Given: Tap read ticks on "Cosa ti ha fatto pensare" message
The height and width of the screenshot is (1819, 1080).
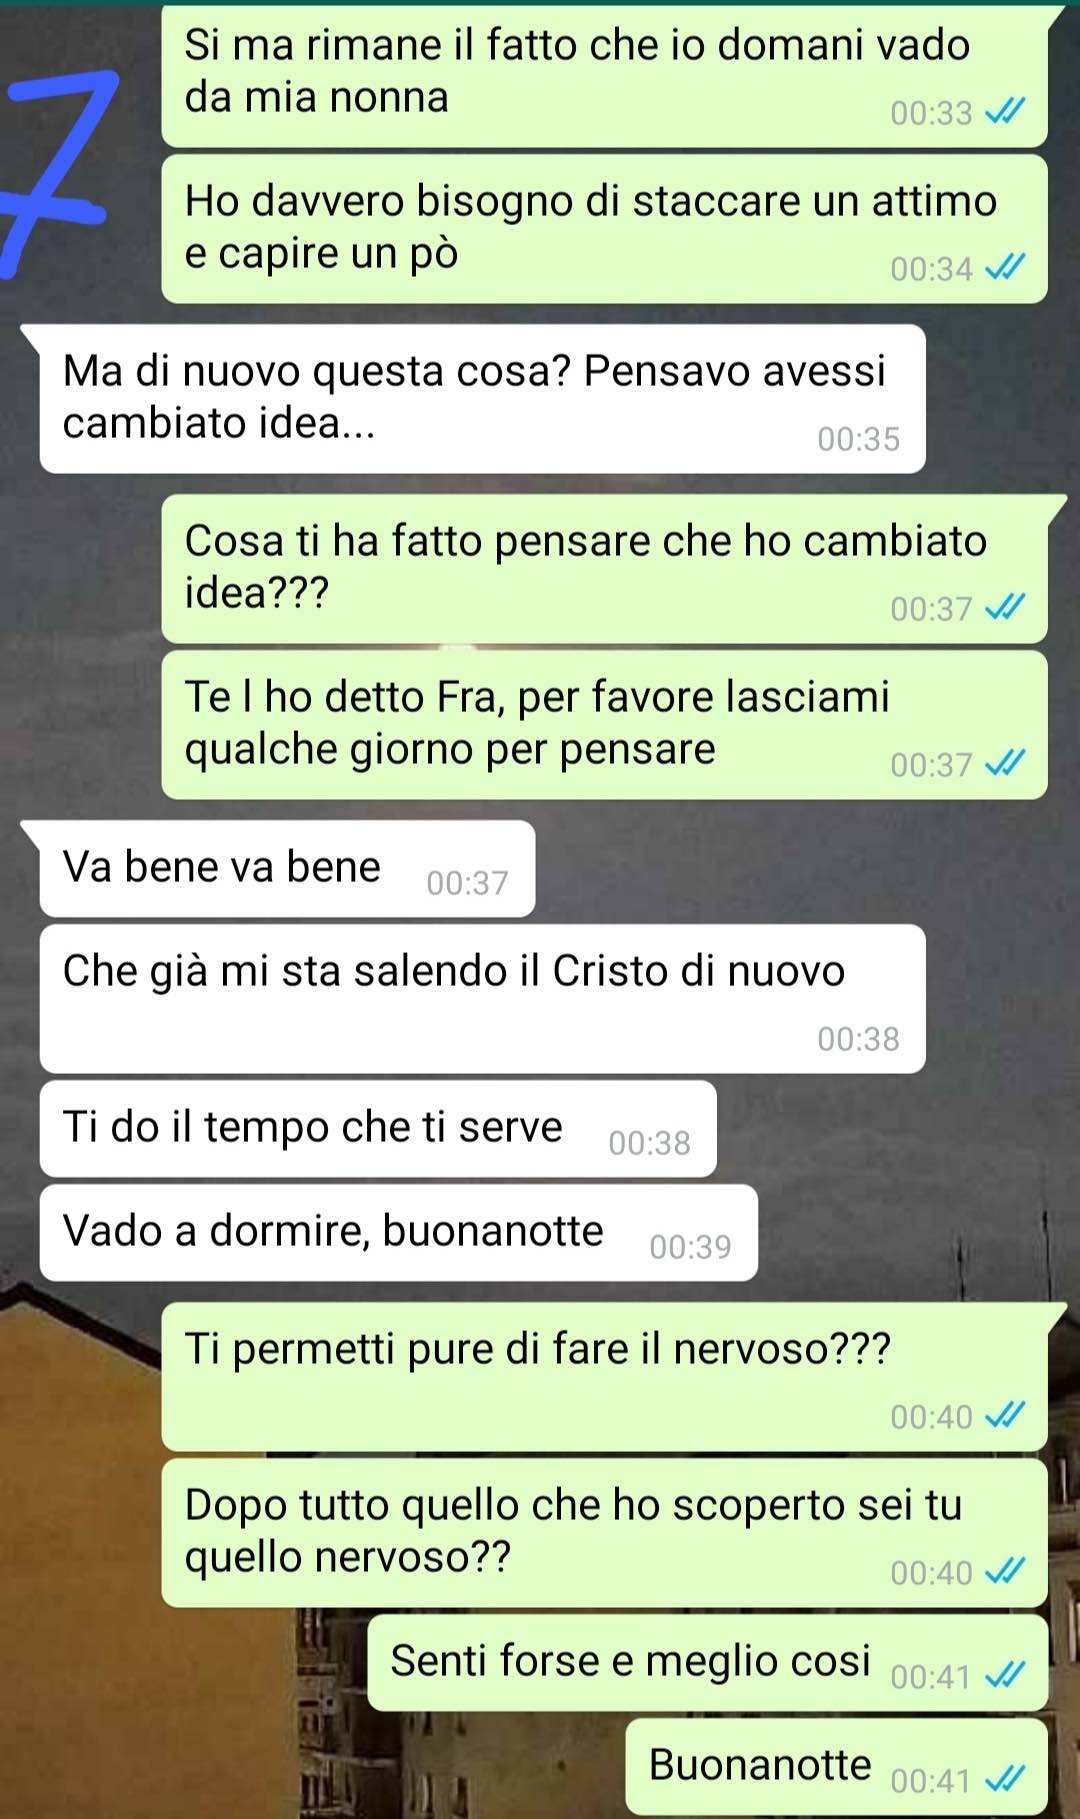Looking at the screenshot, I should click(1005, 608).
